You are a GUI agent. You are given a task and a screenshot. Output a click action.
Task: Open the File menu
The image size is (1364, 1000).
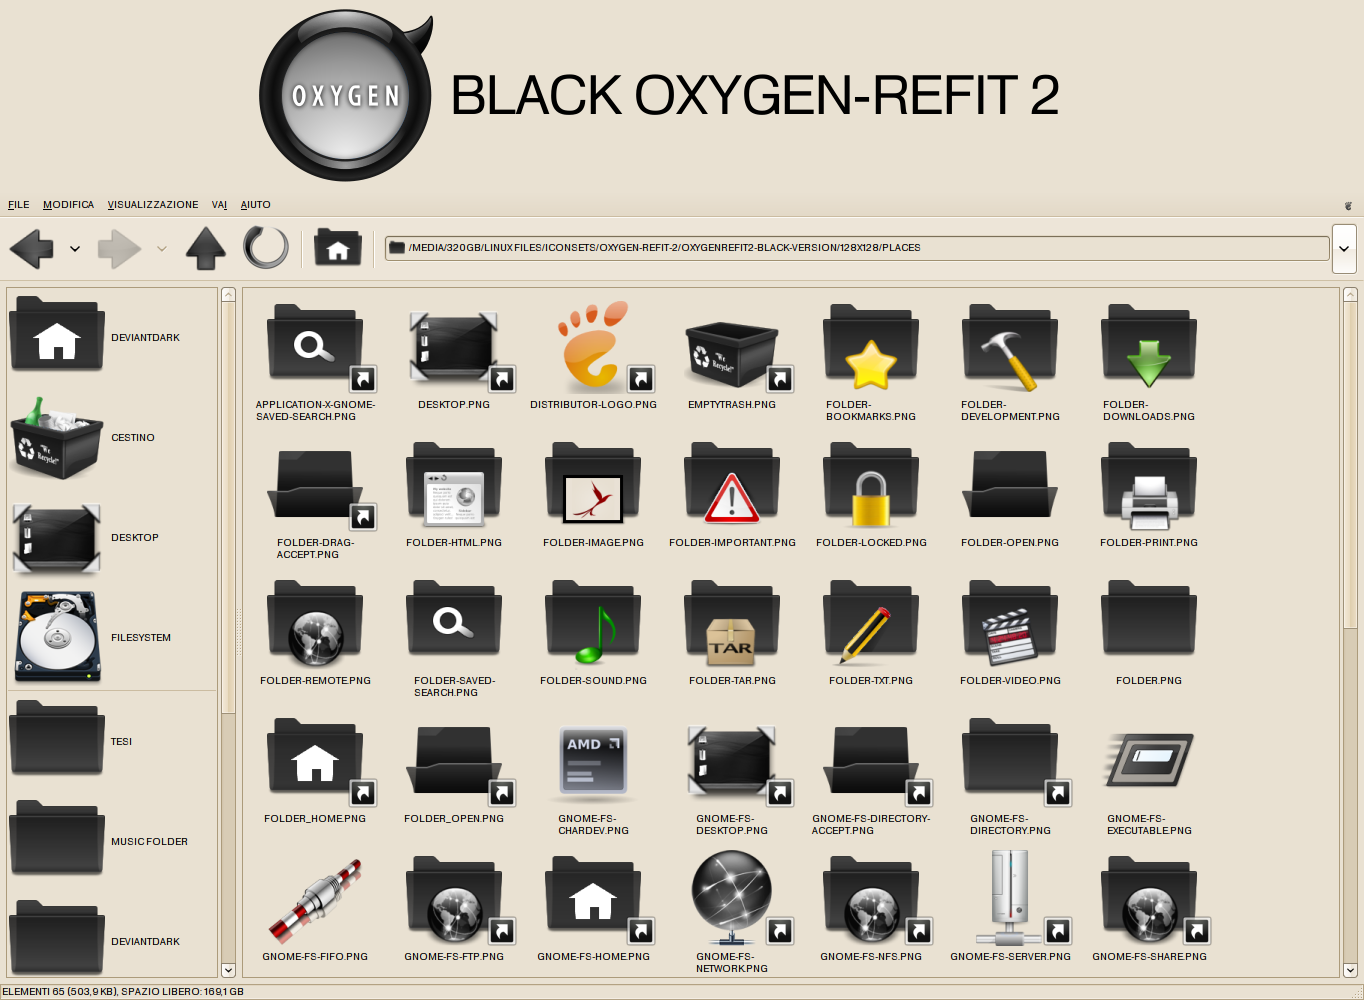click(19, 204)
